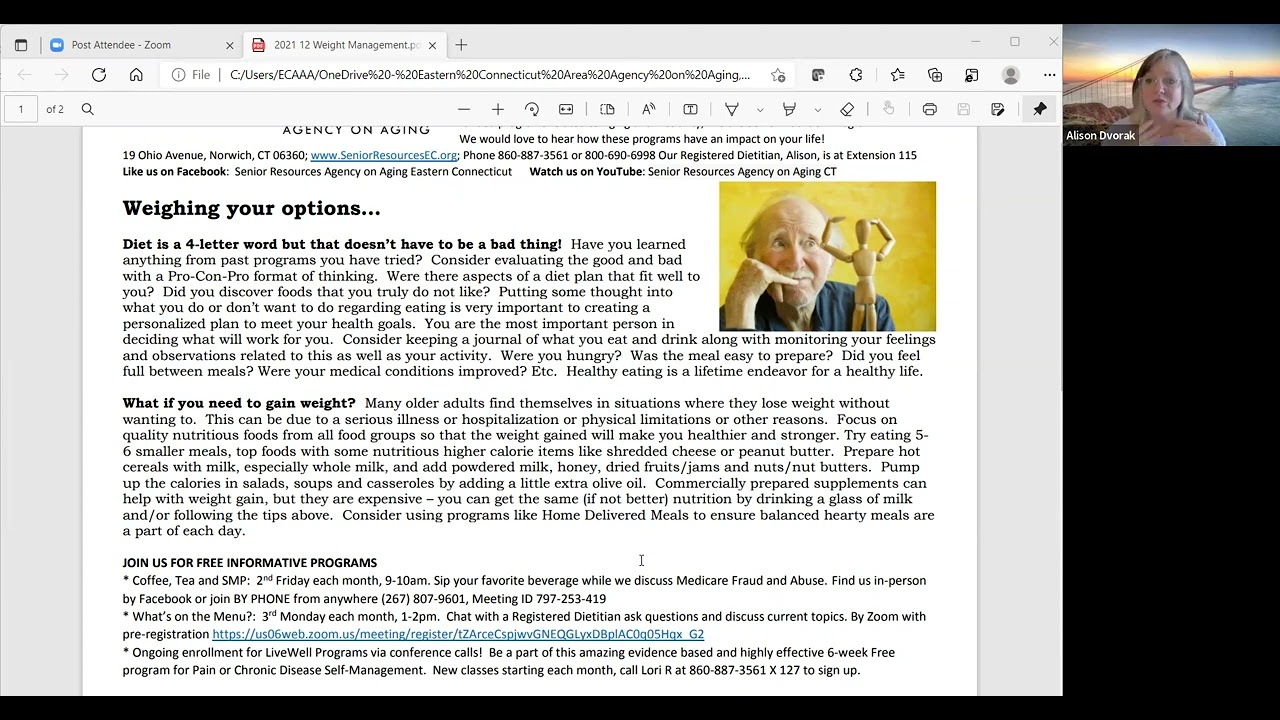Click the address bar file path

(490, 75)
